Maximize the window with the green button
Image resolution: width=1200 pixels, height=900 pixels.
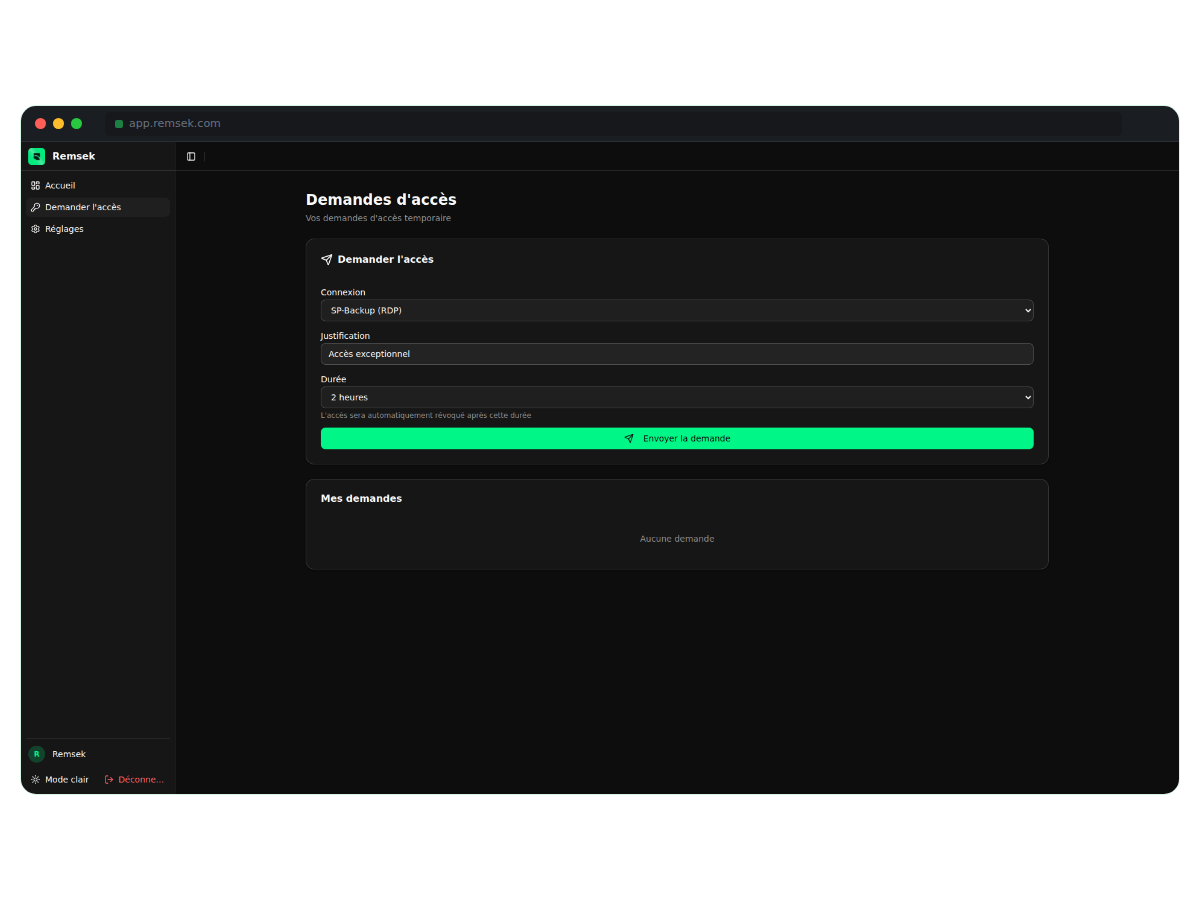[77, 124]
